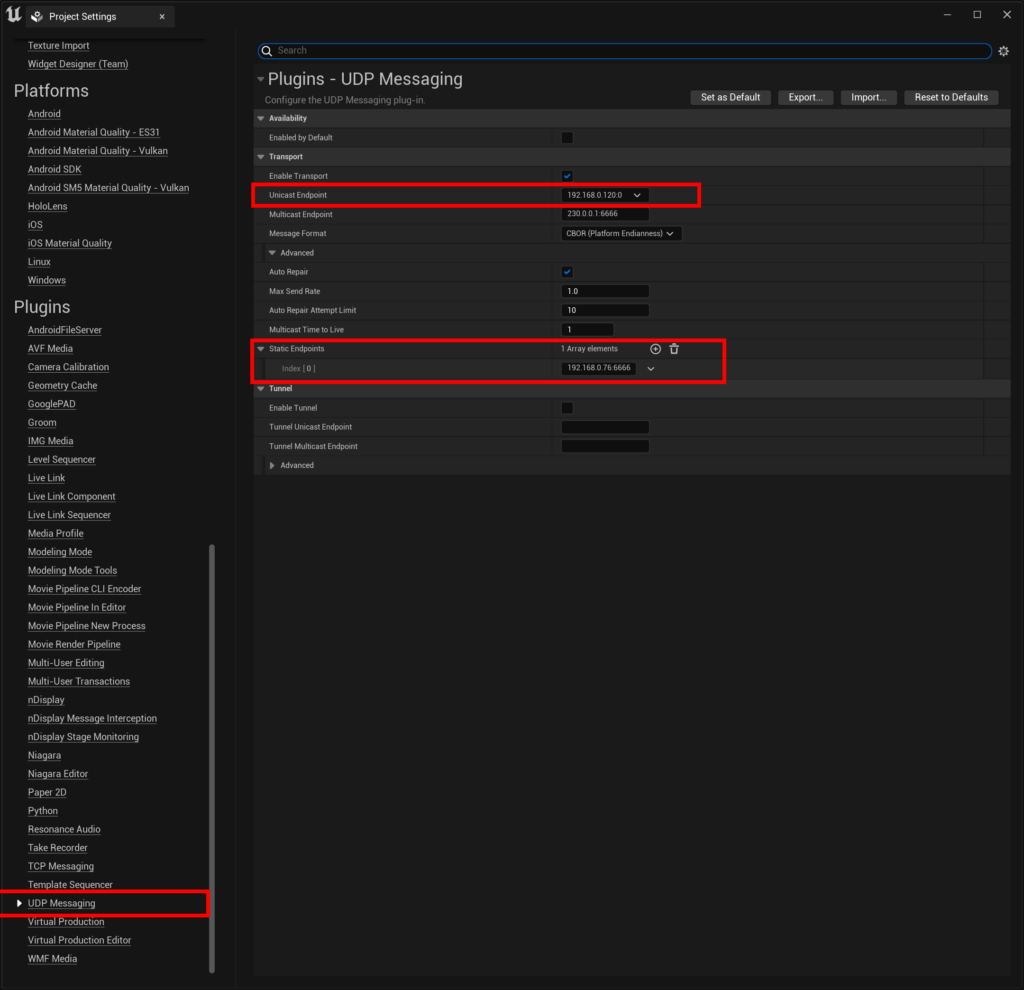Open nDisplay plugin settings
The height and width of the screenshot is (990, 1024).
[46, 700]
